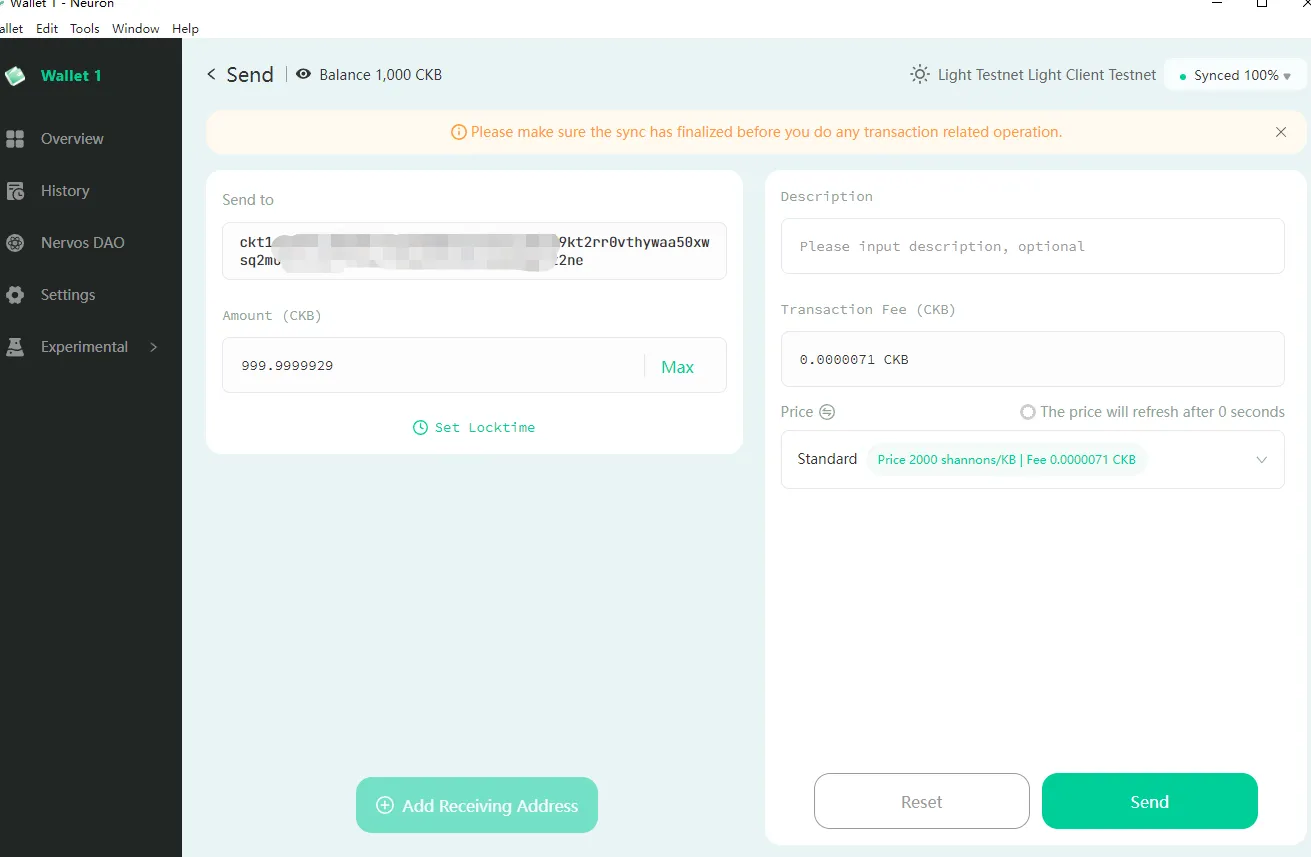Click the price refresh countdown spinner icon
The height and width of the screenshot is (857, 1311).
click(x=1027, y=412)
